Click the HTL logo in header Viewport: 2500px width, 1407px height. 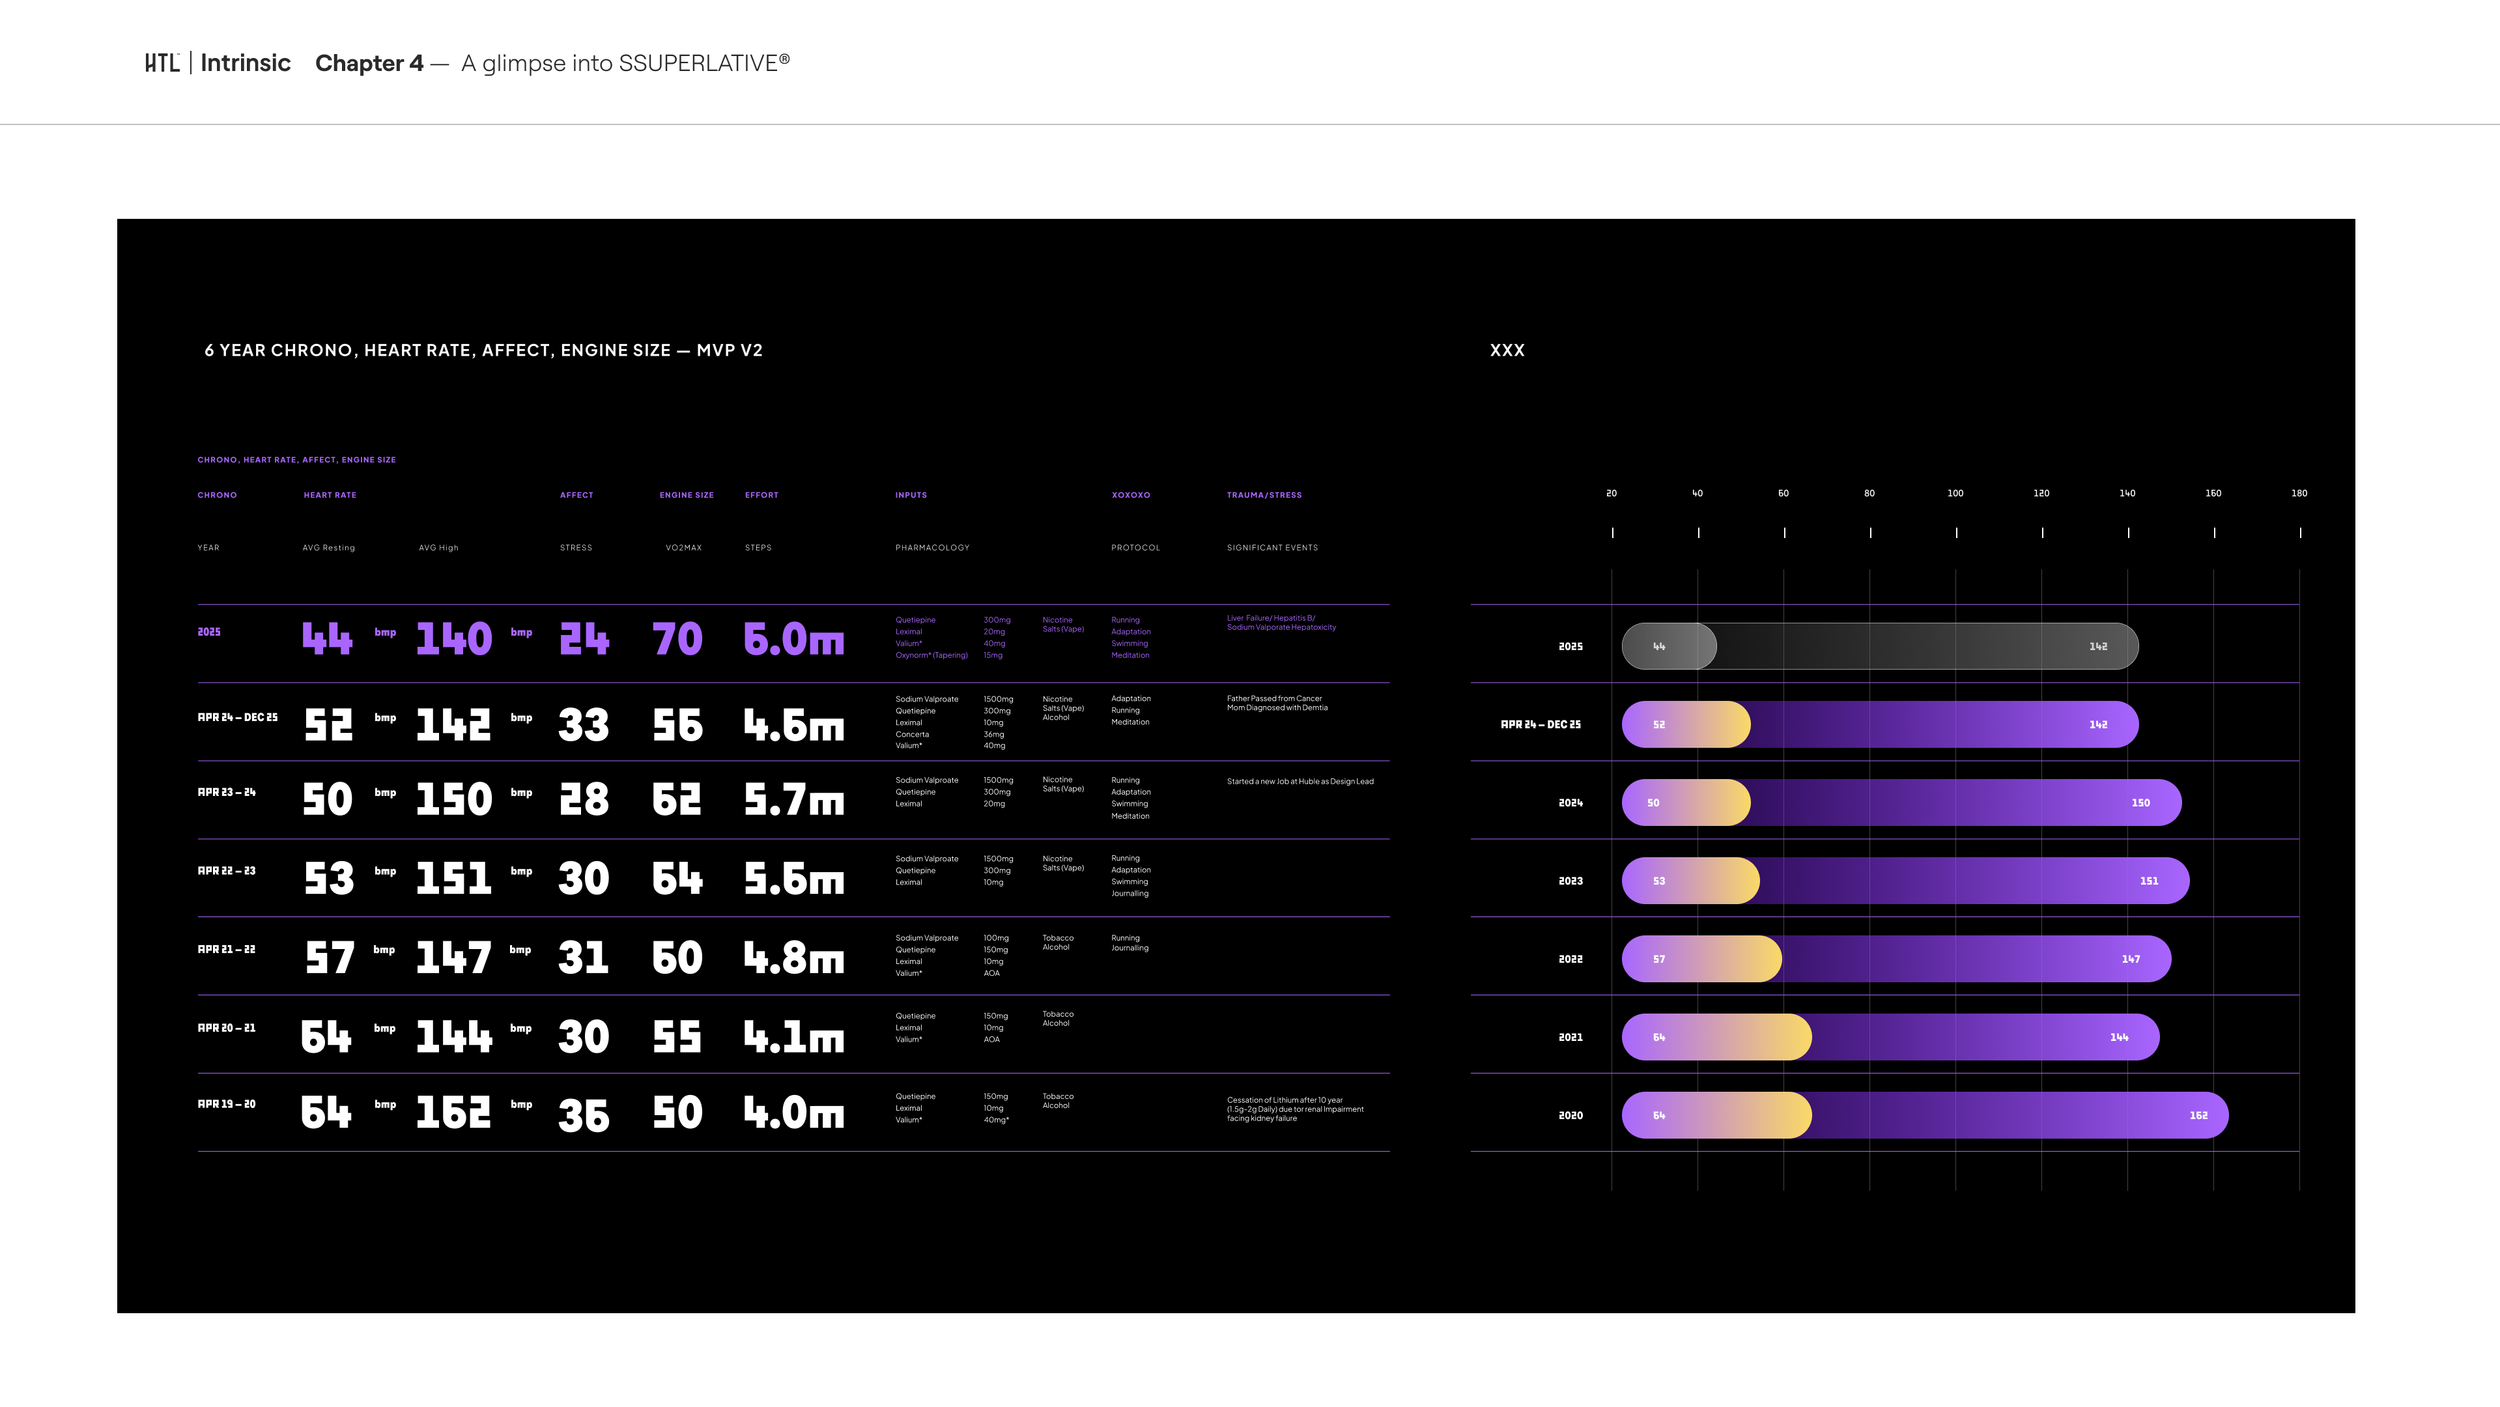[161, 63]
